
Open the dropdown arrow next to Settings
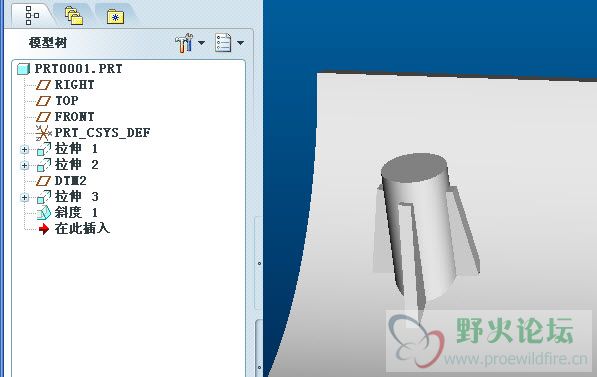(x=201, y=43)
